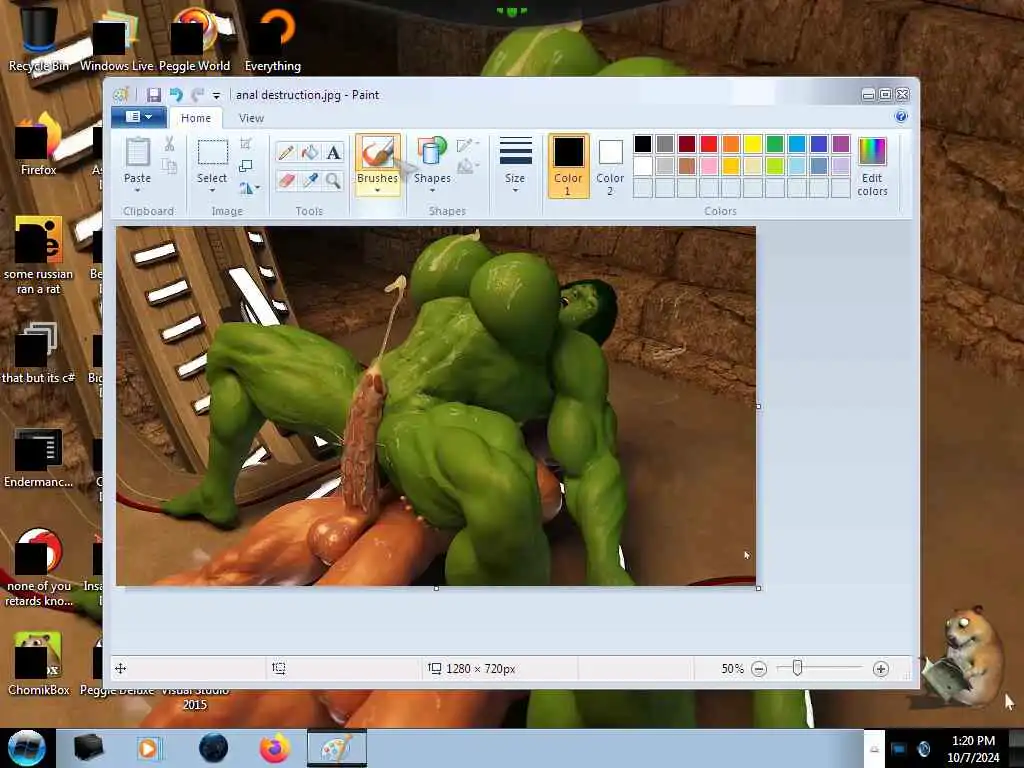Click the Crop icon in Image group

[x=246, y=144]
